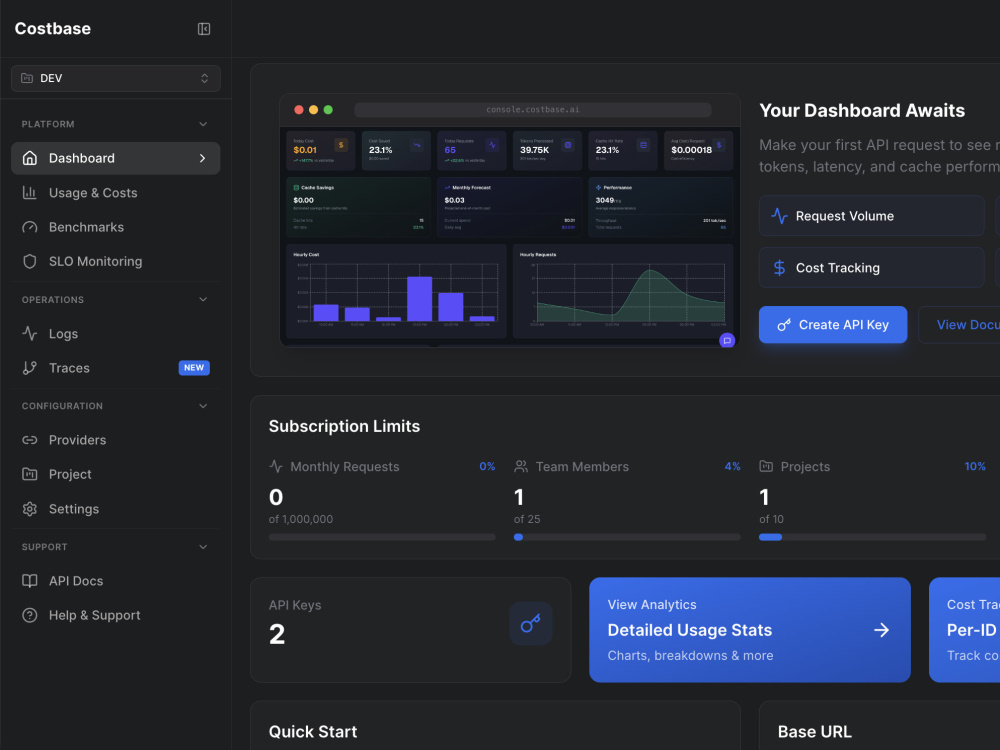Open the Logs page

(x=115, y=334)
